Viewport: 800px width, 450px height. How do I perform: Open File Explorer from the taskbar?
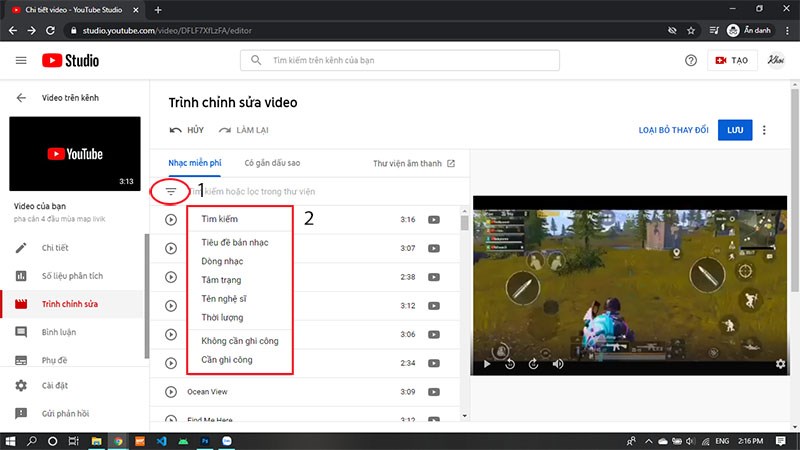tap(96, 441)
